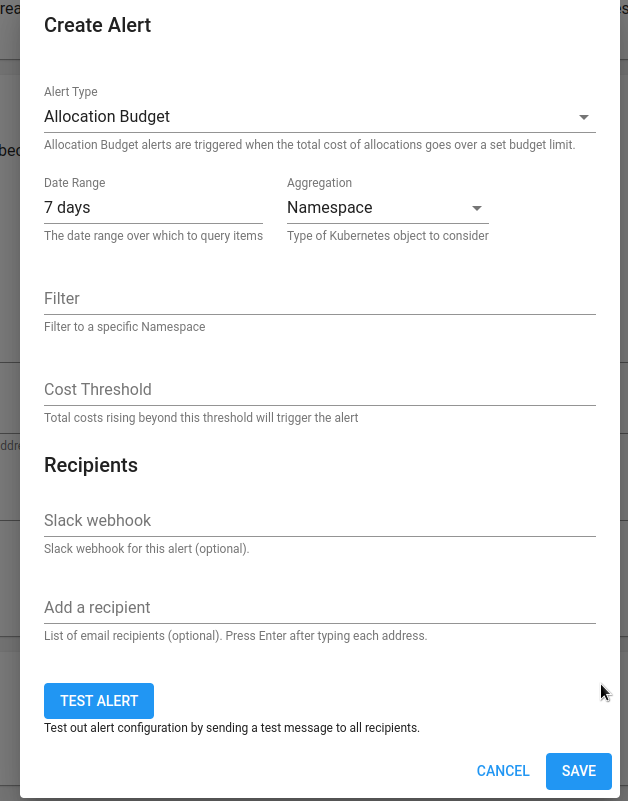The image size is (628, 801).
Task: Click the Slack webhook input field
Action: click(320, 521)
